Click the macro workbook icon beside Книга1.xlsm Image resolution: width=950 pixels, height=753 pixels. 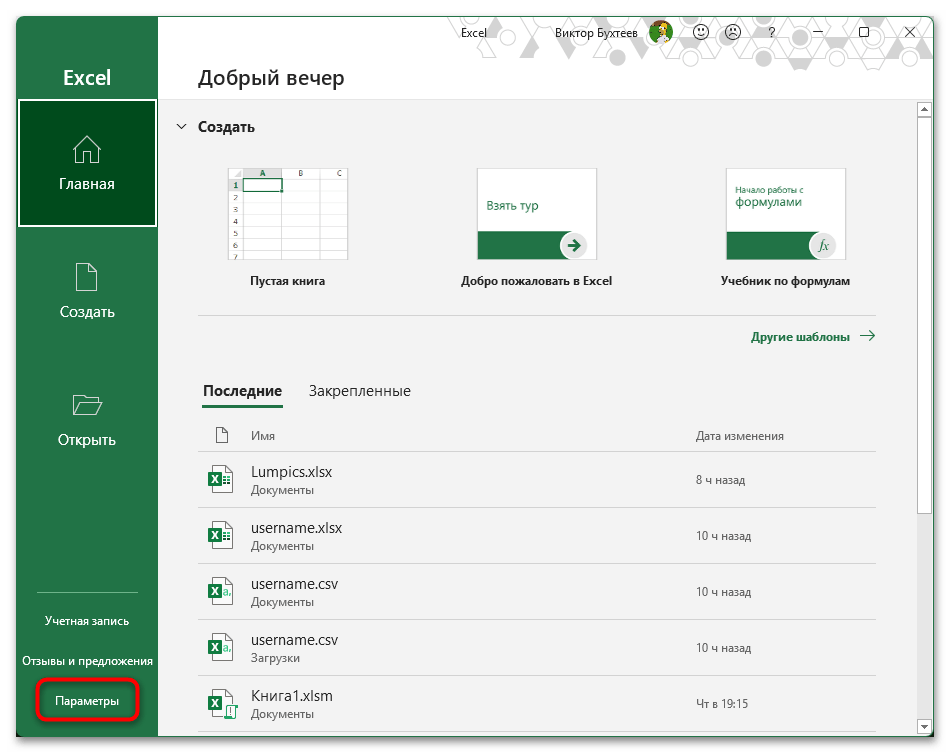tap(220, 703)
